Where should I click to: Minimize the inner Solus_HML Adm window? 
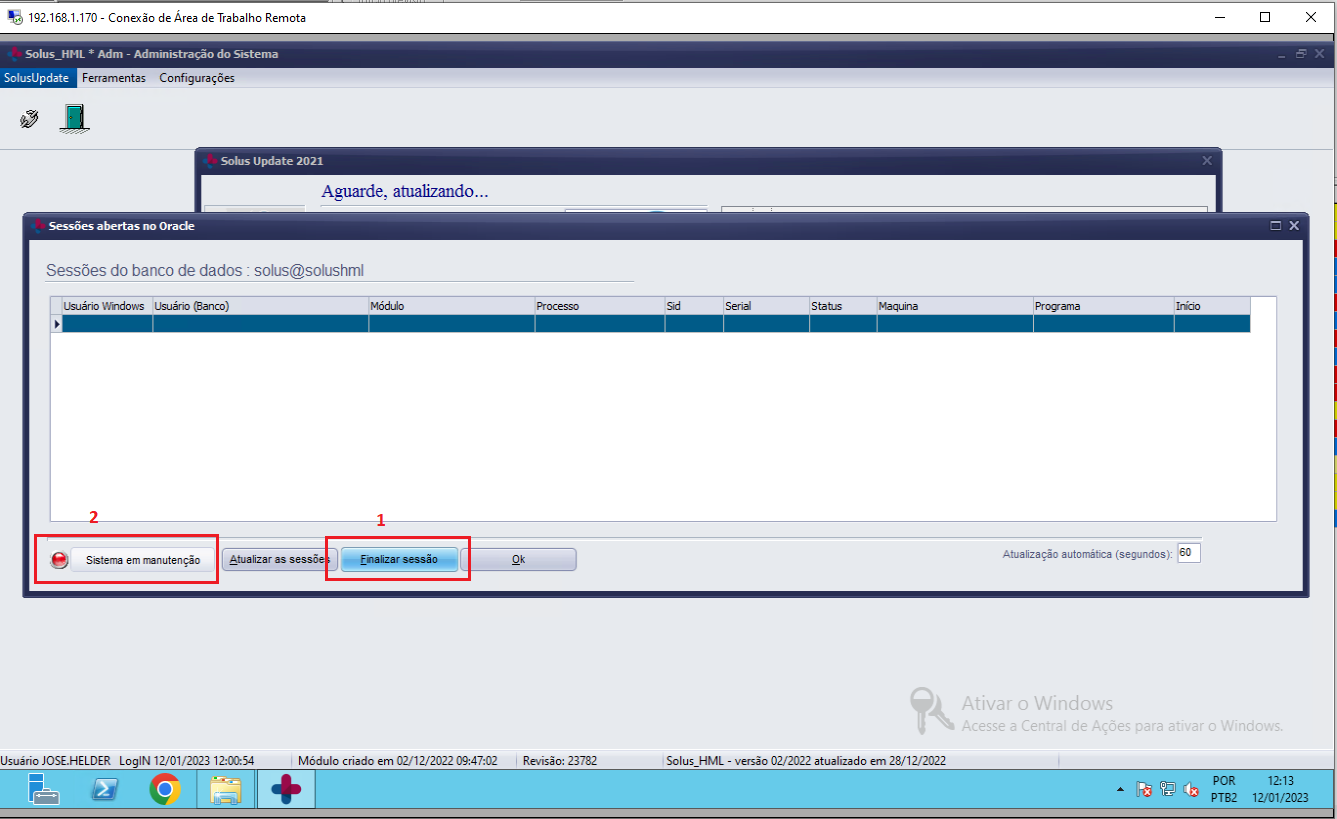tap(1282, 54)
